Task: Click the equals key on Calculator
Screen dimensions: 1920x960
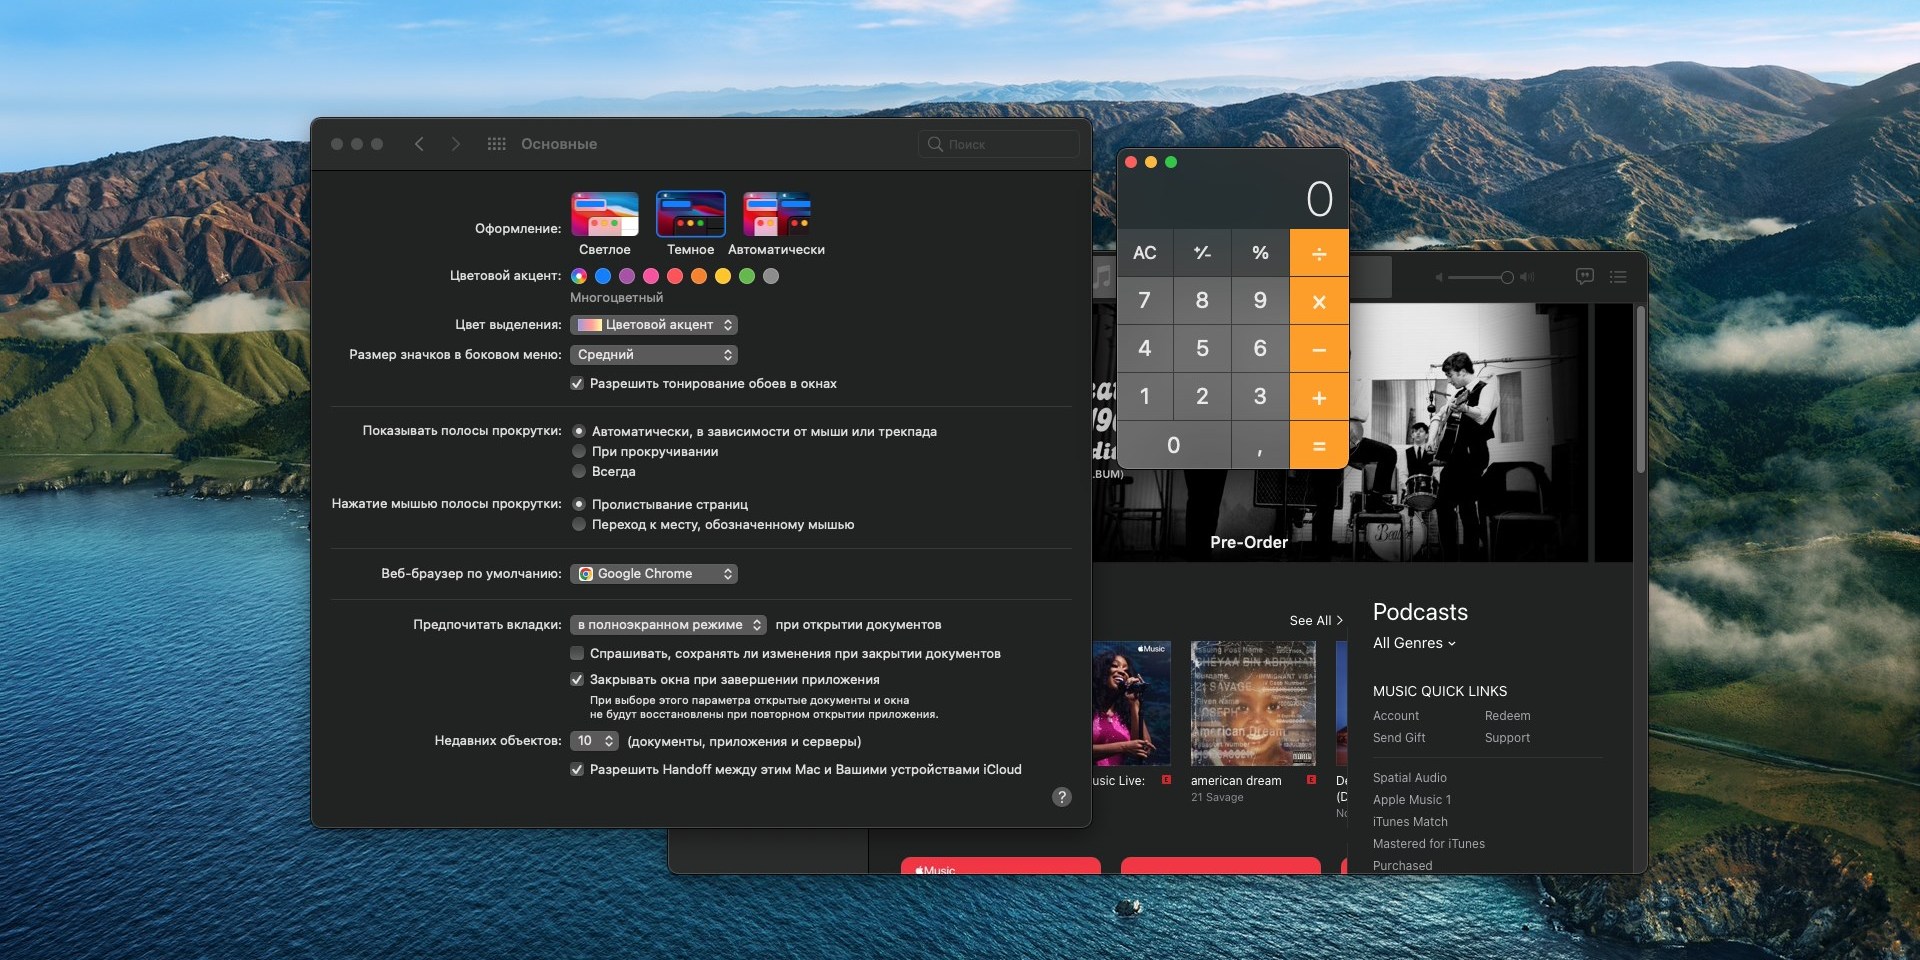Action: (1319, 445)
